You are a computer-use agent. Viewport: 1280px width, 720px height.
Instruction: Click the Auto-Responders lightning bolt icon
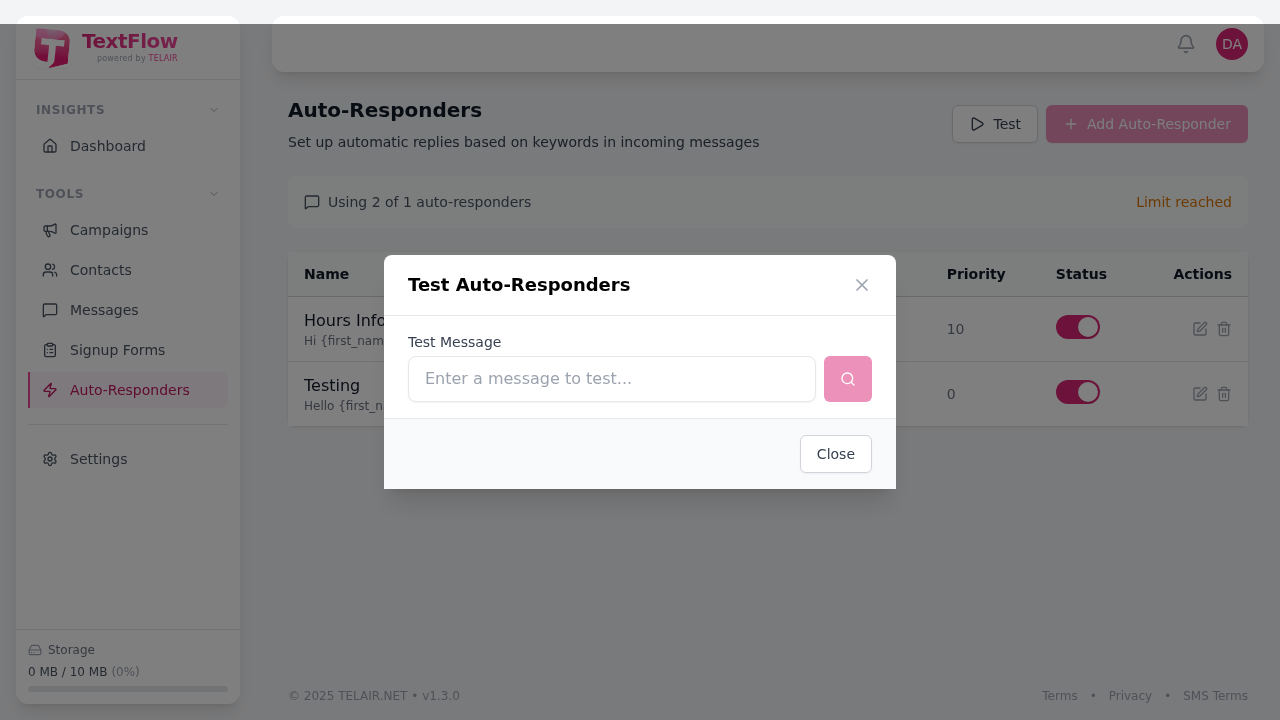(49, 390)
